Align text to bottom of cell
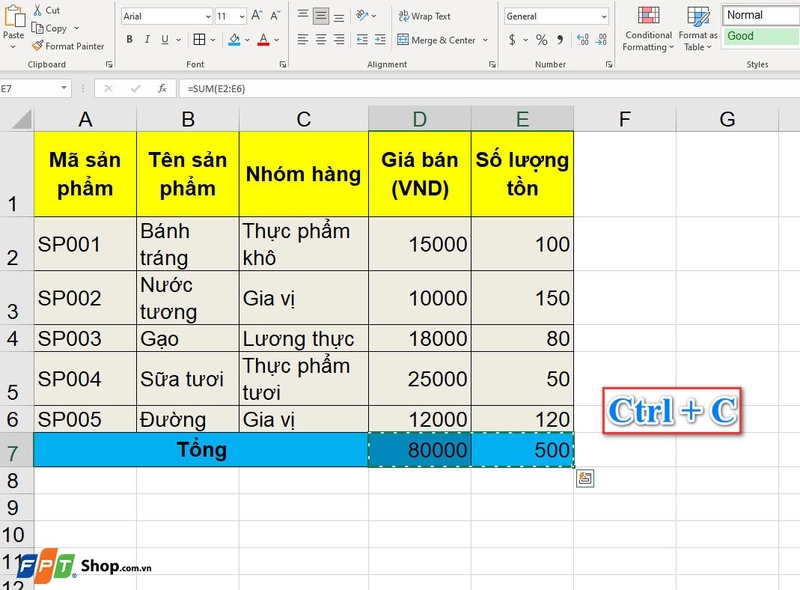This screenshot has width=800, height=590. tap(339, 16)
